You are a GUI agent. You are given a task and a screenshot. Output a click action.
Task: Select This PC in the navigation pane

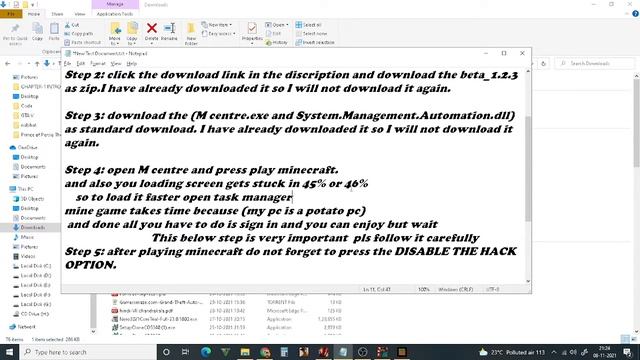tap(21, 189)
